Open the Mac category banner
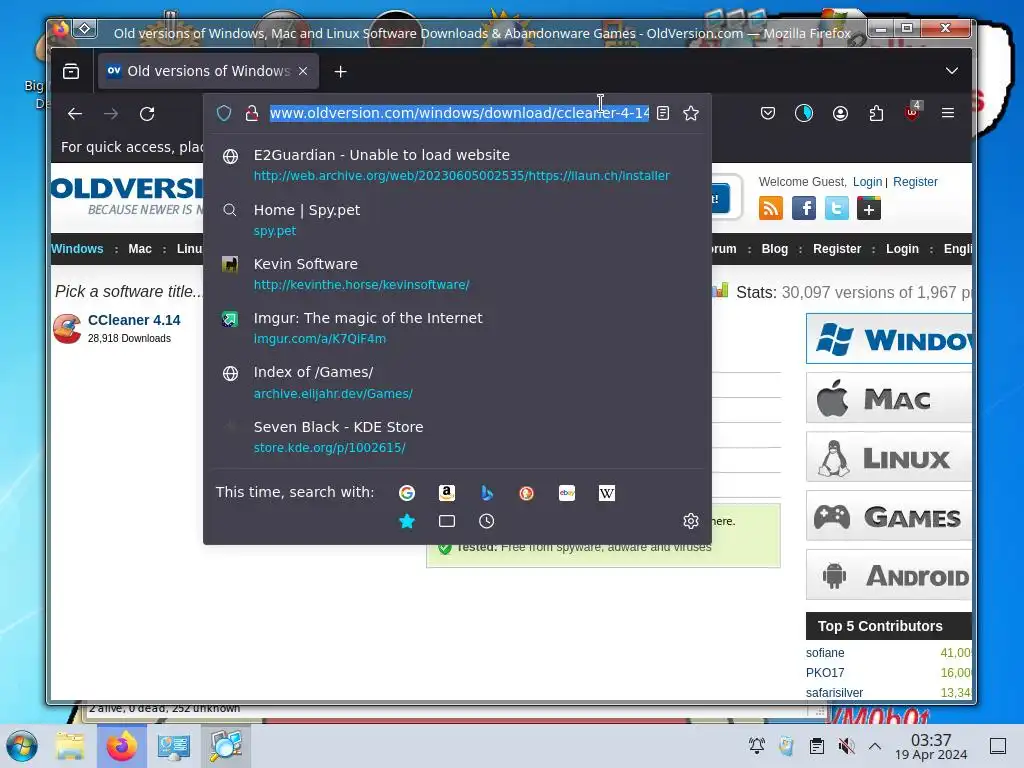The height and width of the screenshot is (768, 1024). coord(889,398)
